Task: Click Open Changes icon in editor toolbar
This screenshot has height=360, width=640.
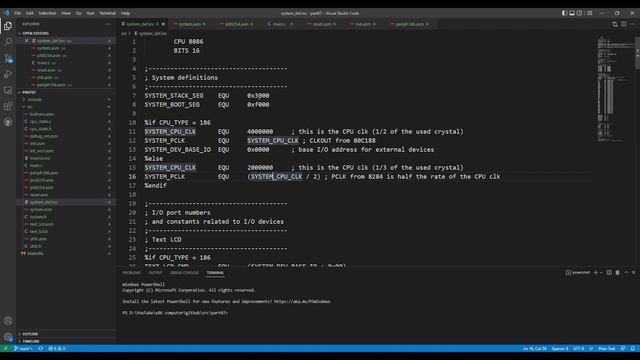Action: pyautogui.click(x=615, y=24)
